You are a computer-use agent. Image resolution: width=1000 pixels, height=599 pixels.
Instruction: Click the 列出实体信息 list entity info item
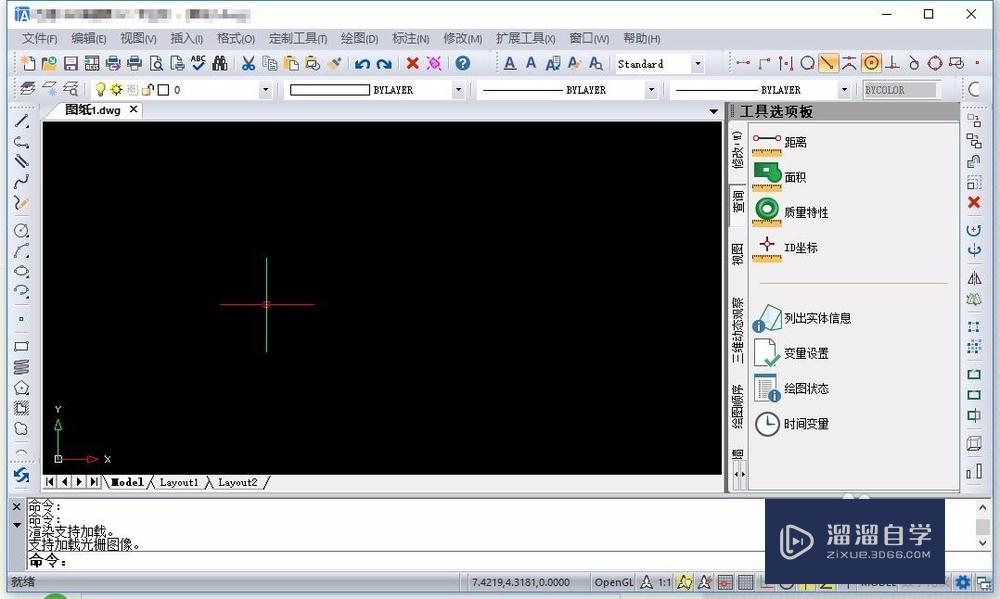coord(818,317)
